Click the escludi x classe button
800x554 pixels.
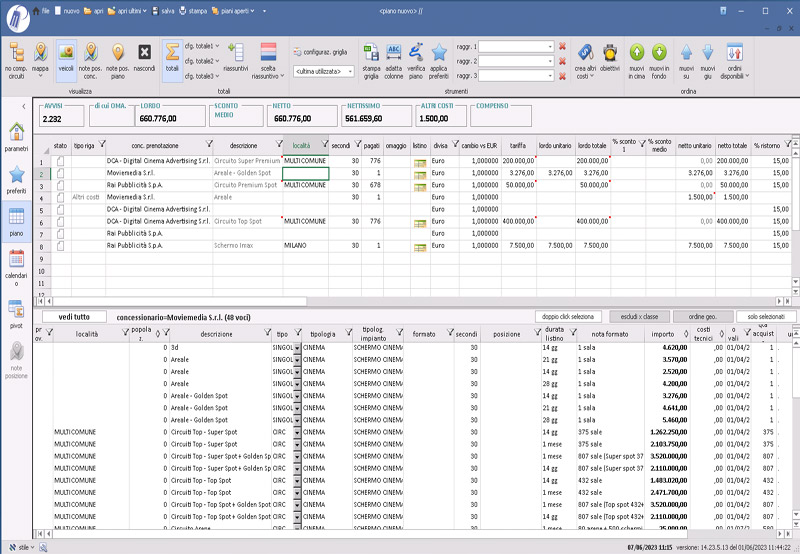pyautogui.click(x=641, y=316)
